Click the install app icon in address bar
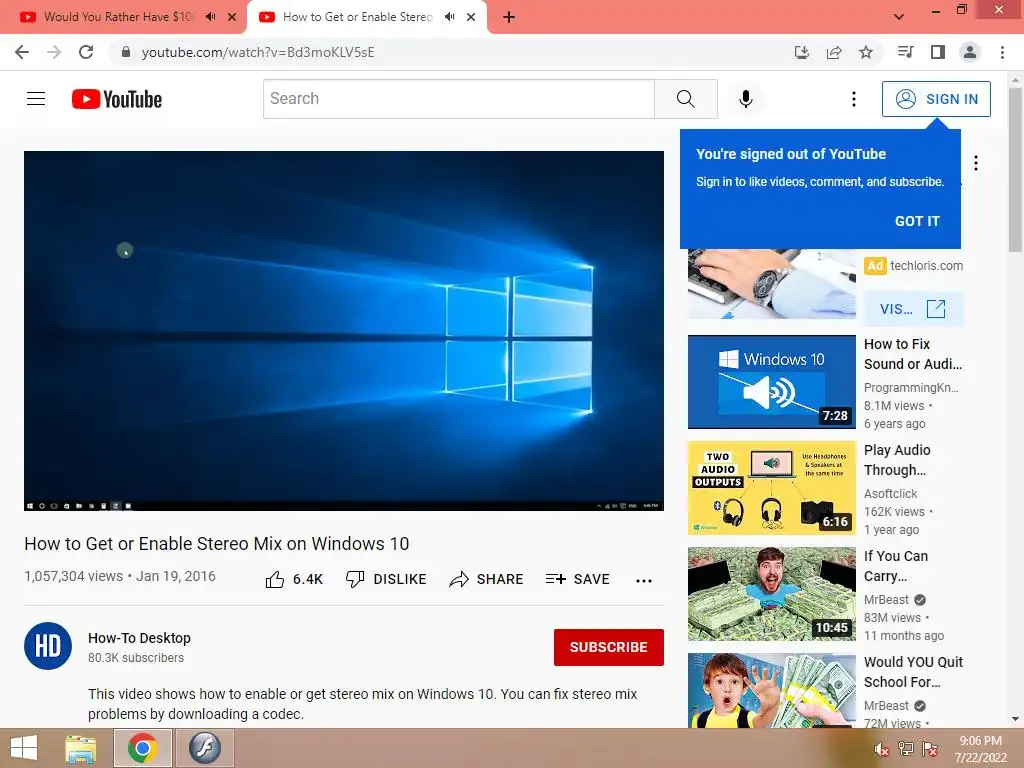The image size is (1024, 768). (x=802, y=52)
